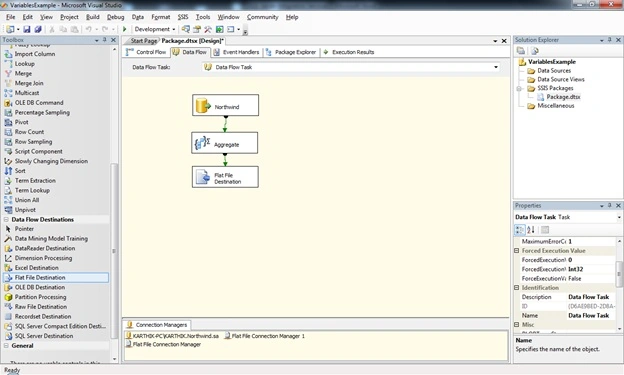Save the package with the Save icon

(27, 29)
